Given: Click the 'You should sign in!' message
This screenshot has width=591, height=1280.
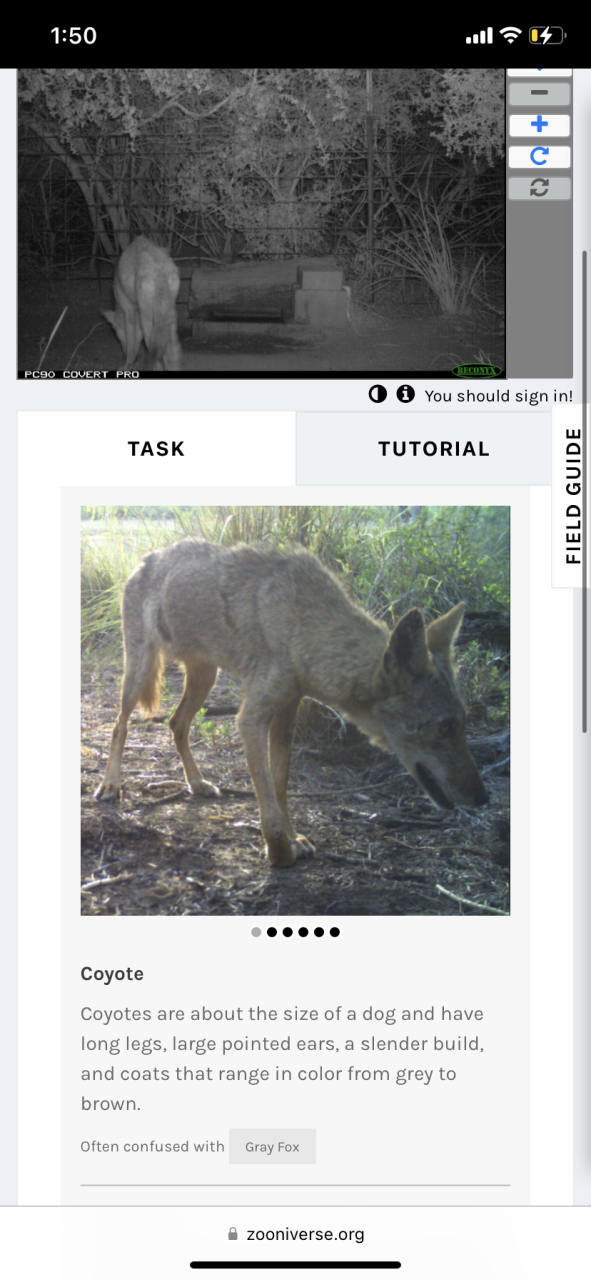Looking at the screenshot, I should point(498,396).
